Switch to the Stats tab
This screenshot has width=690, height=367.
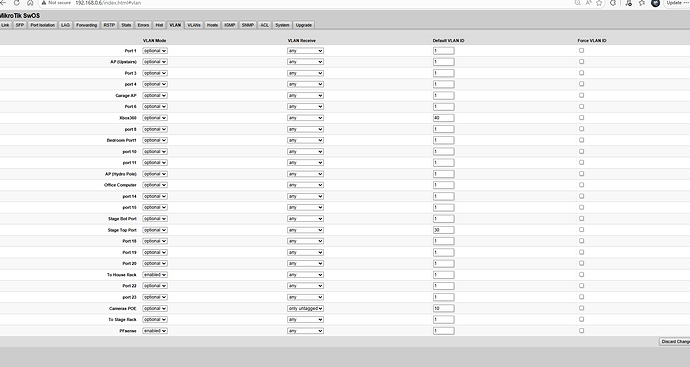(x=126, y=25)
